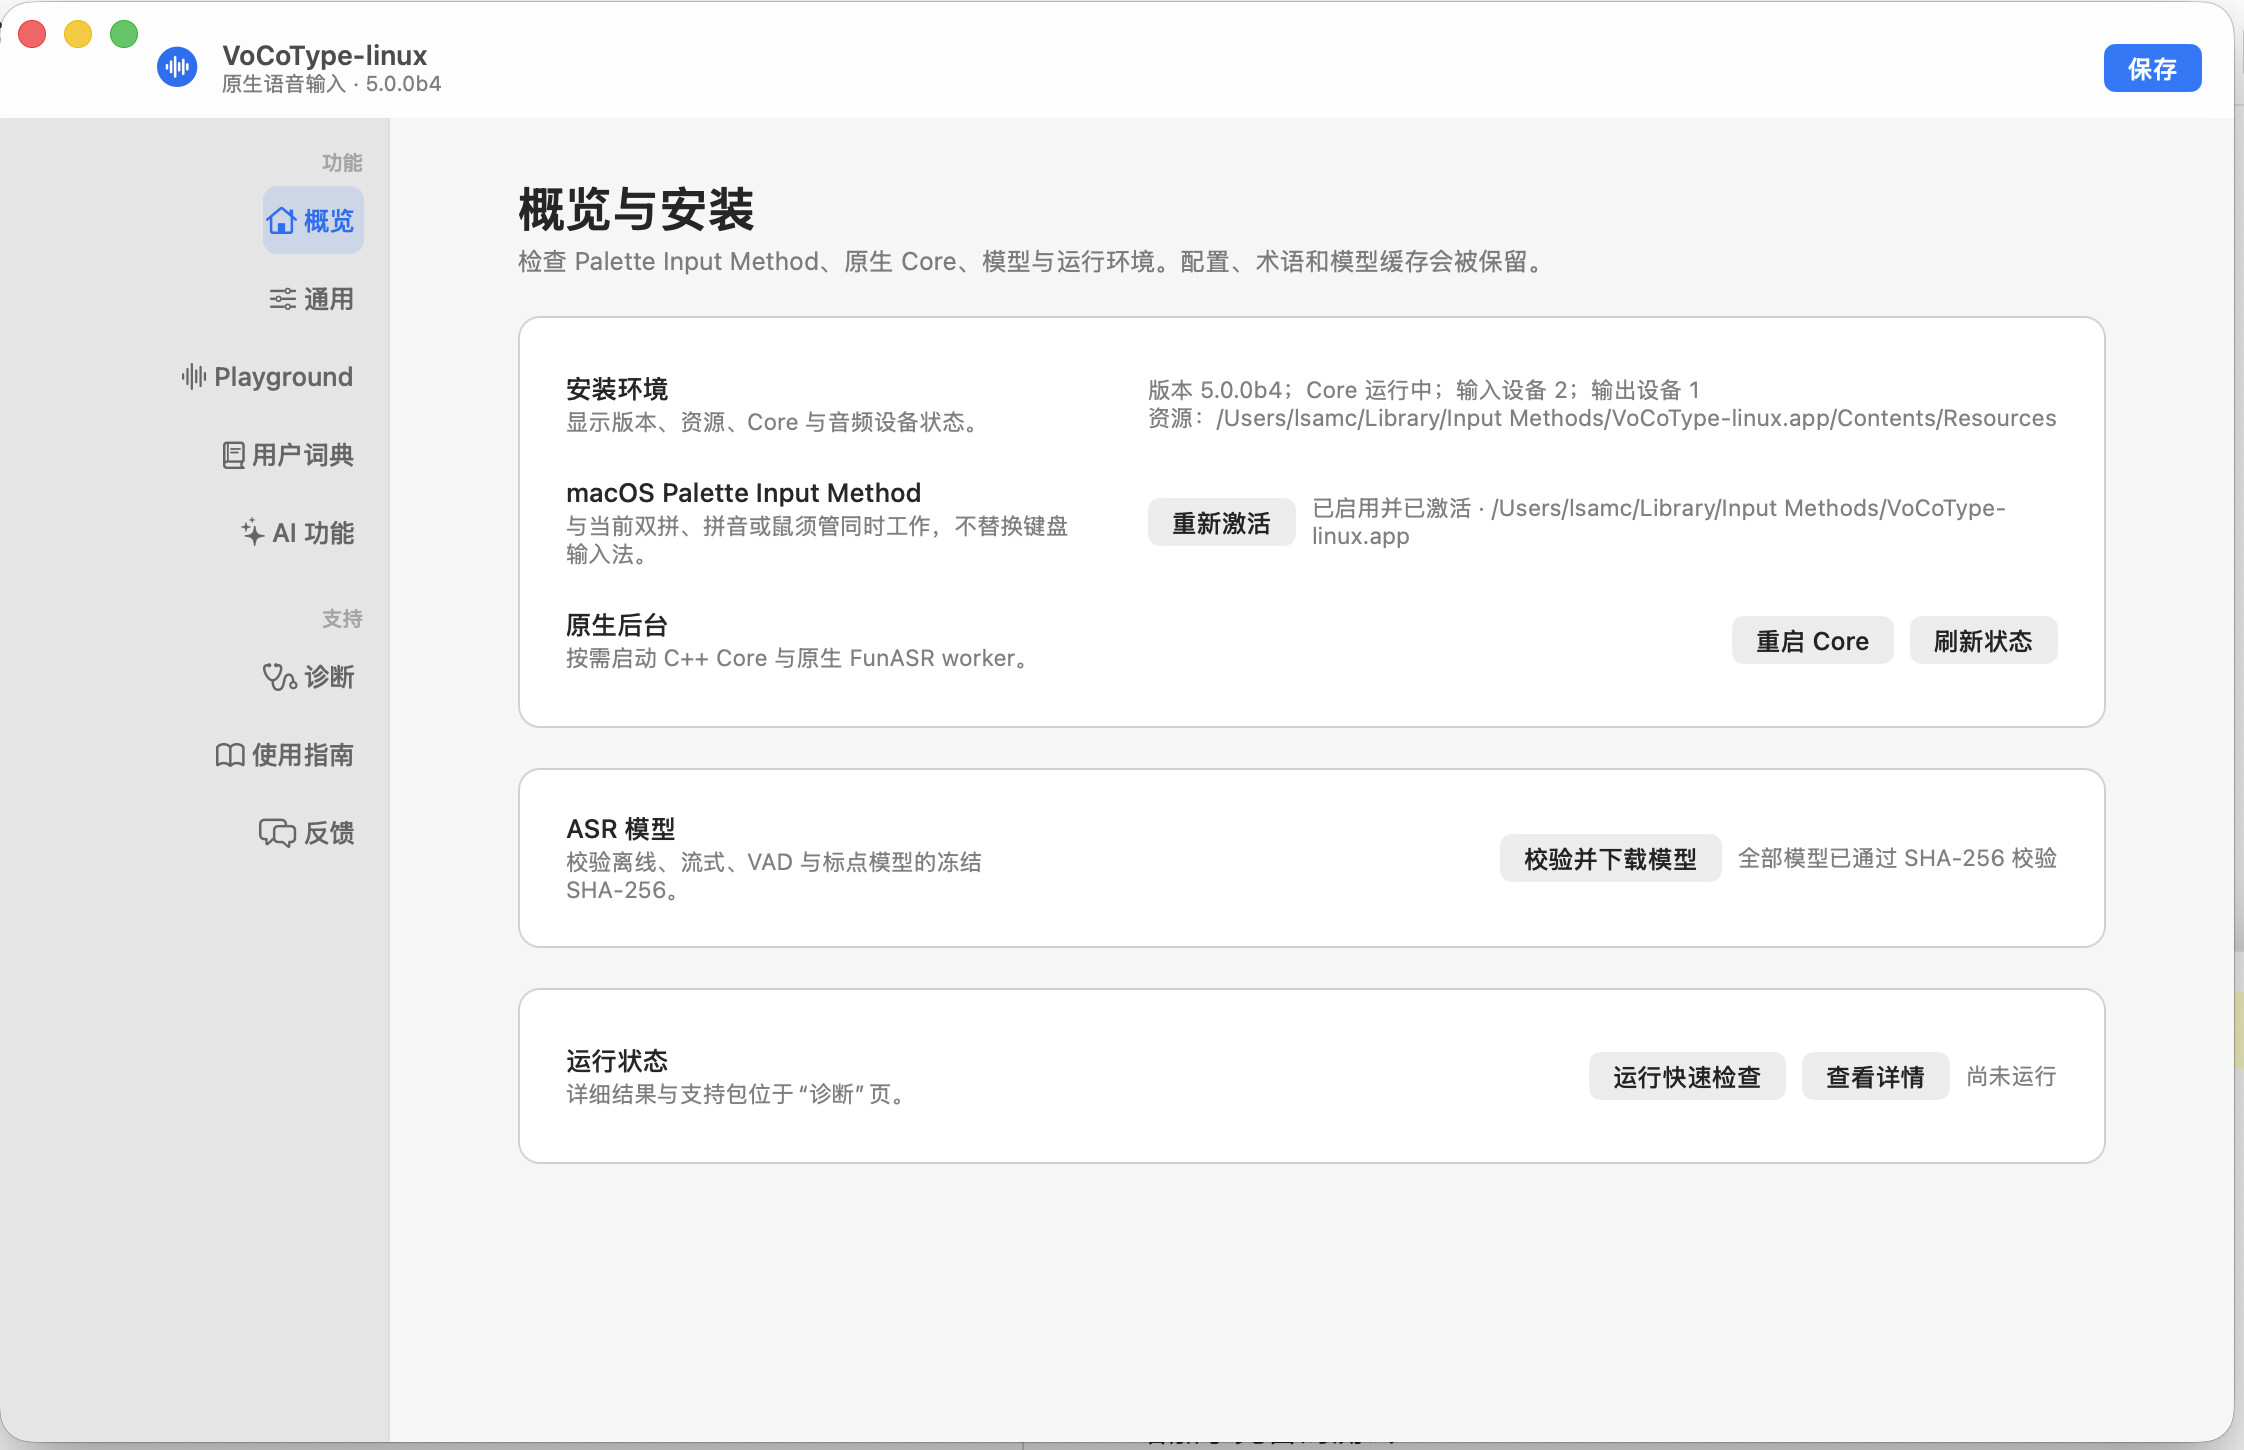Click the 全部模型已通过 SHA-256 校验 status text
Image resolution: width=2244 pixels, height=1450 pixels.
click(1897, 858)
